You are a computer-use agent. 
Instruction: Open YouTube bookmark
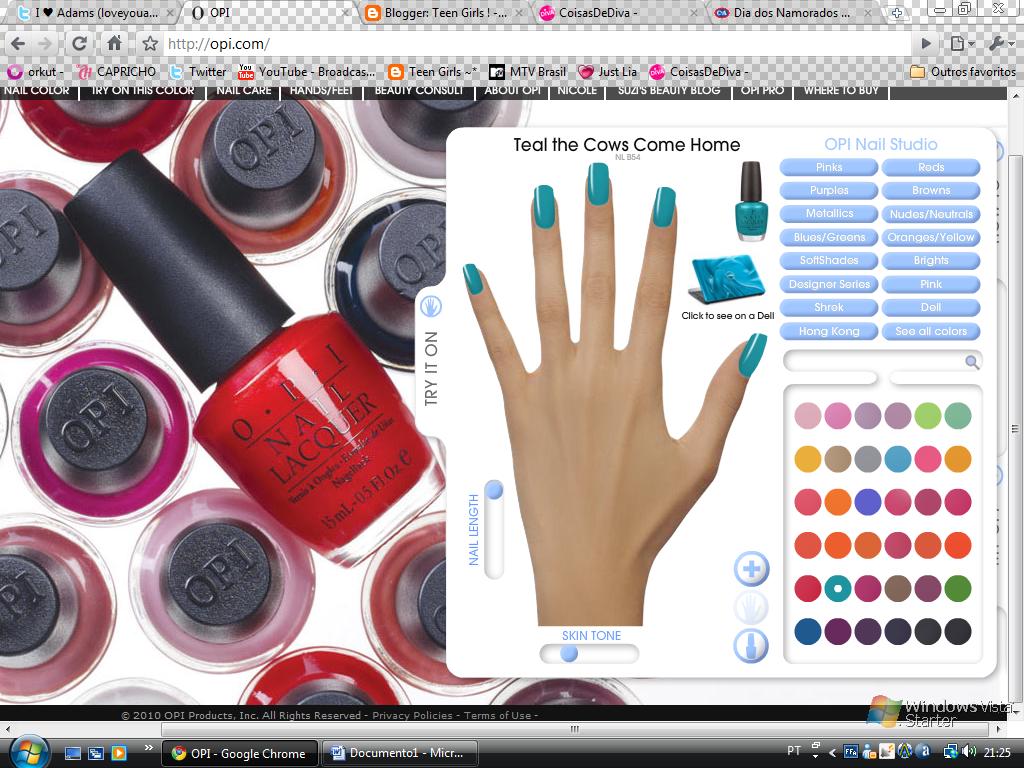point(307,72)
